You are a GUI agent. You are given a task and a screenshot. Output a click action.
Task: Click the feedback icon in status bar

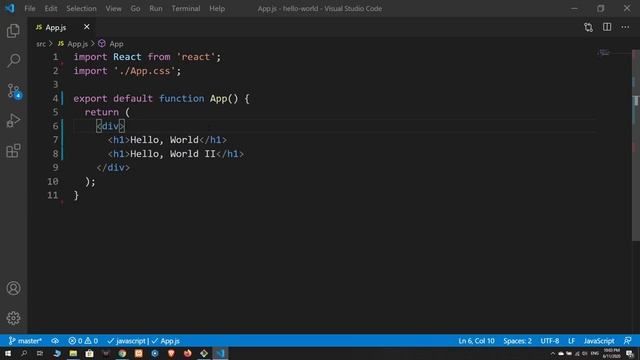pyautogui.click(x=628, y=341)
